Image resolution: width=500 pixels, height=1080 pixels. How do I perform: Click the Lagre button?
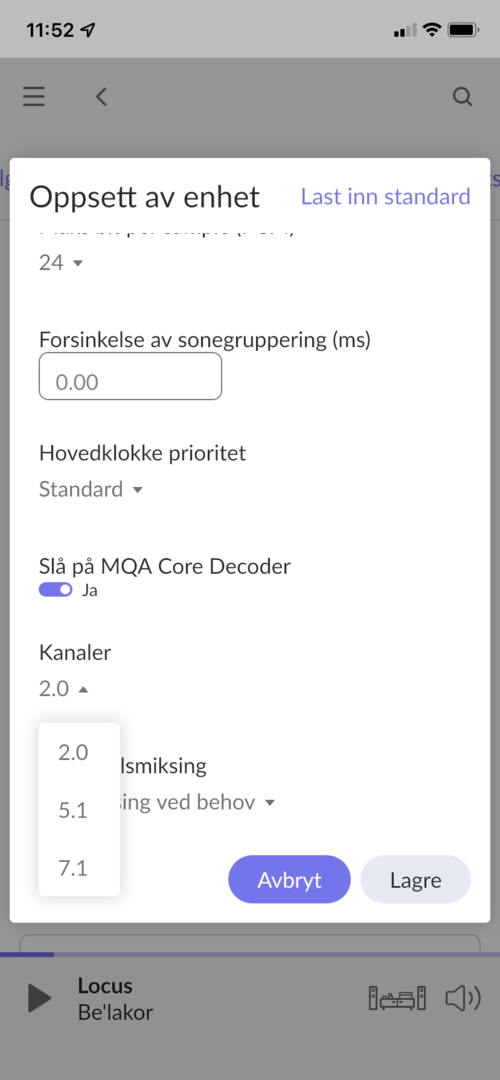(x=416, y=880)
